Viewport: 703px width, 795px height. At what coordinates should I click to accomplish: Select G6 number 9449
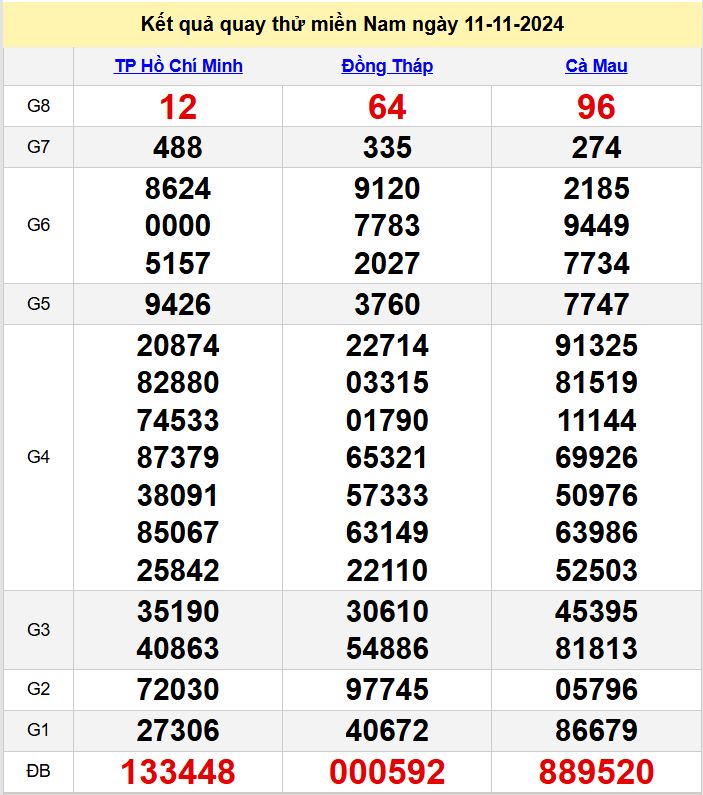[597, 226]
